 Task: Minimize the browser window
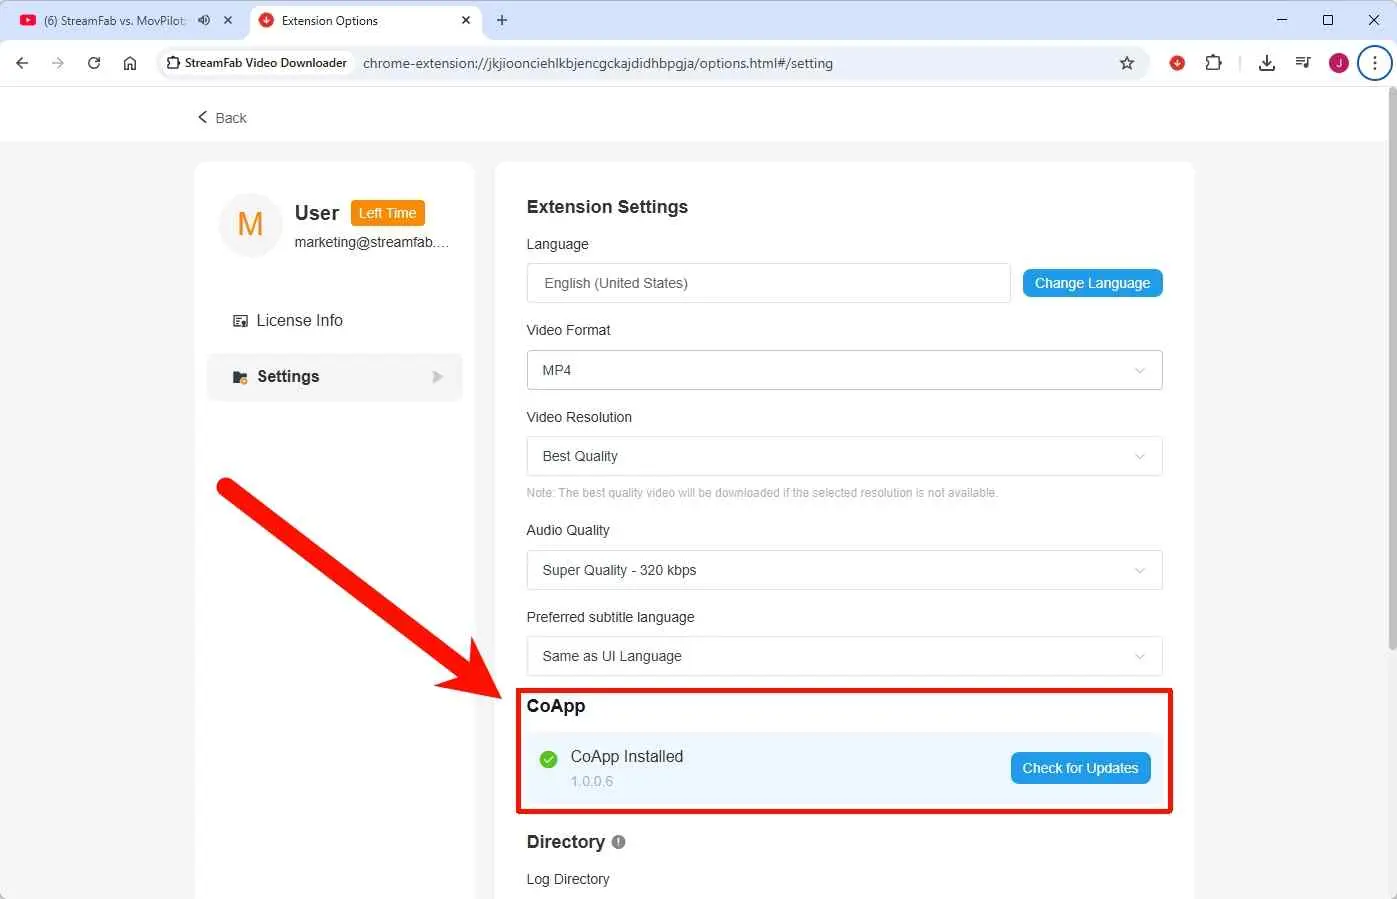point(1282,20)
